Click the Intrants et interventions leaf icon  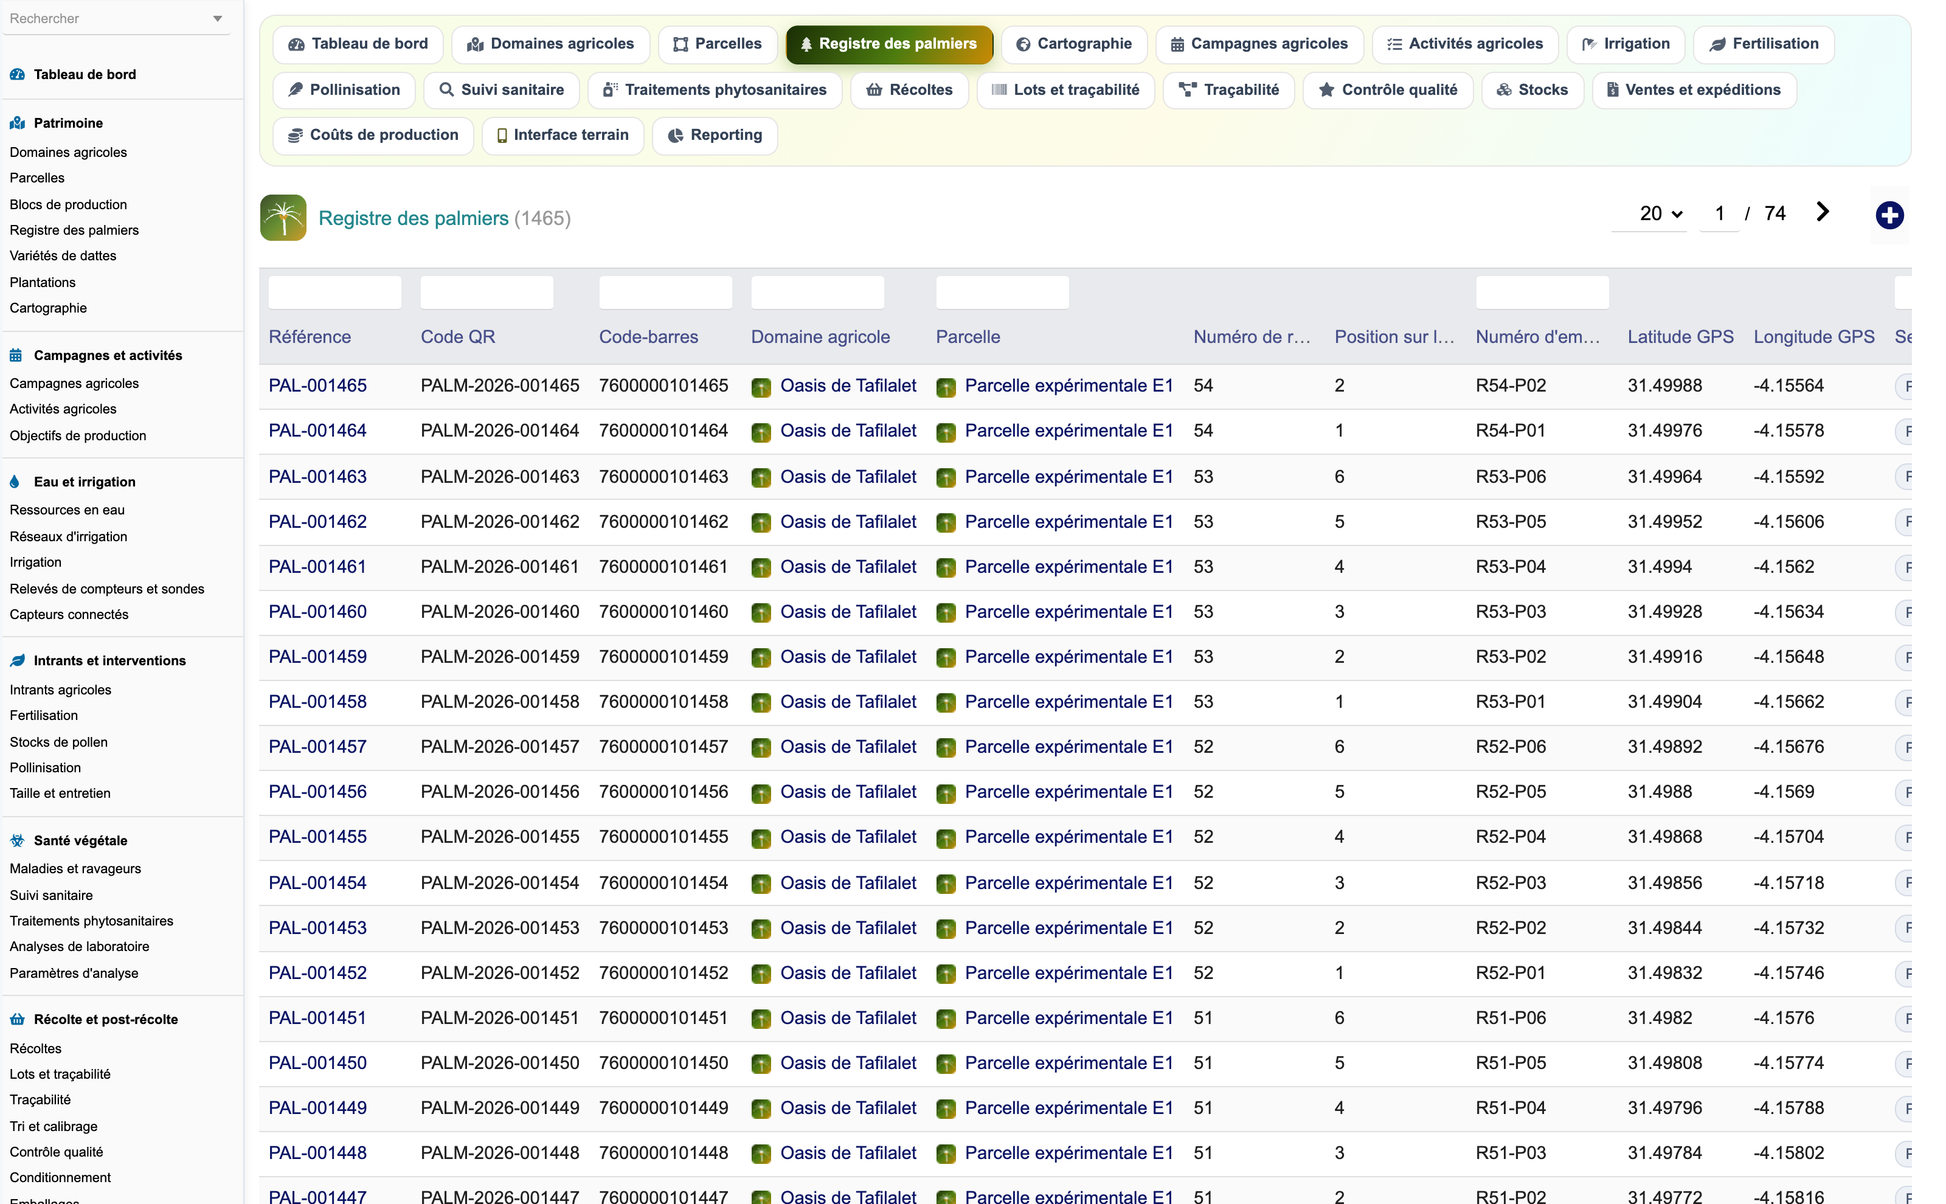[17, 660]
